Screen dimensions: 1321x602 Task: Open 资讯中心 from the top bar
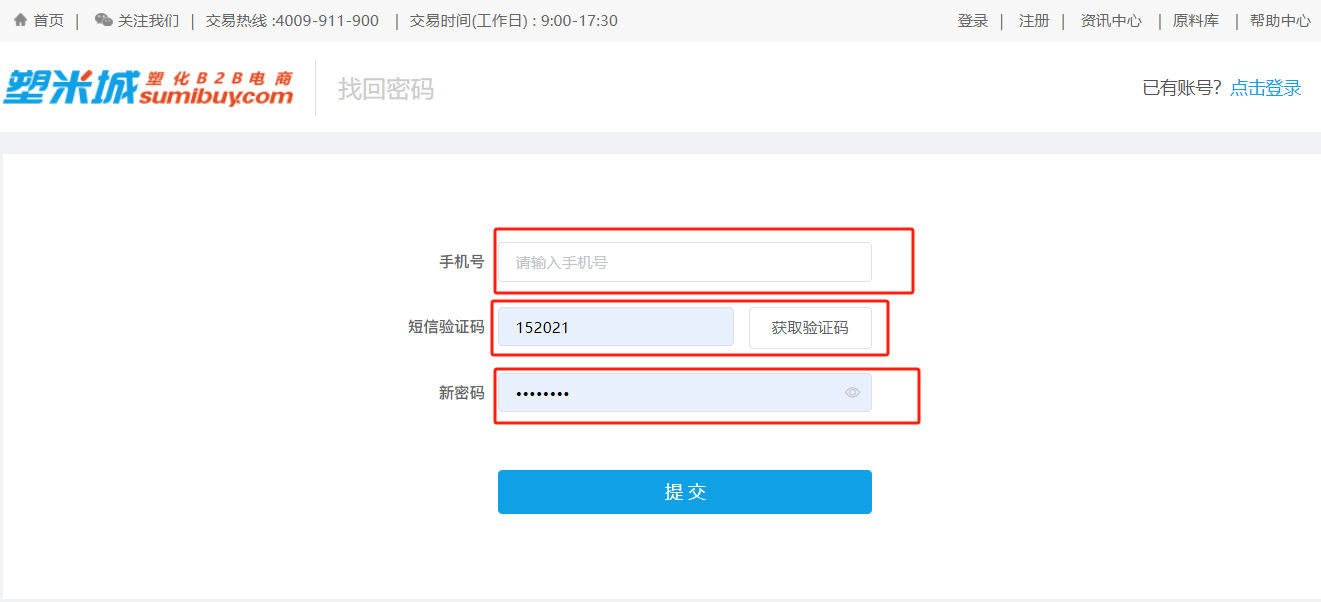[x=1111, y=21]
